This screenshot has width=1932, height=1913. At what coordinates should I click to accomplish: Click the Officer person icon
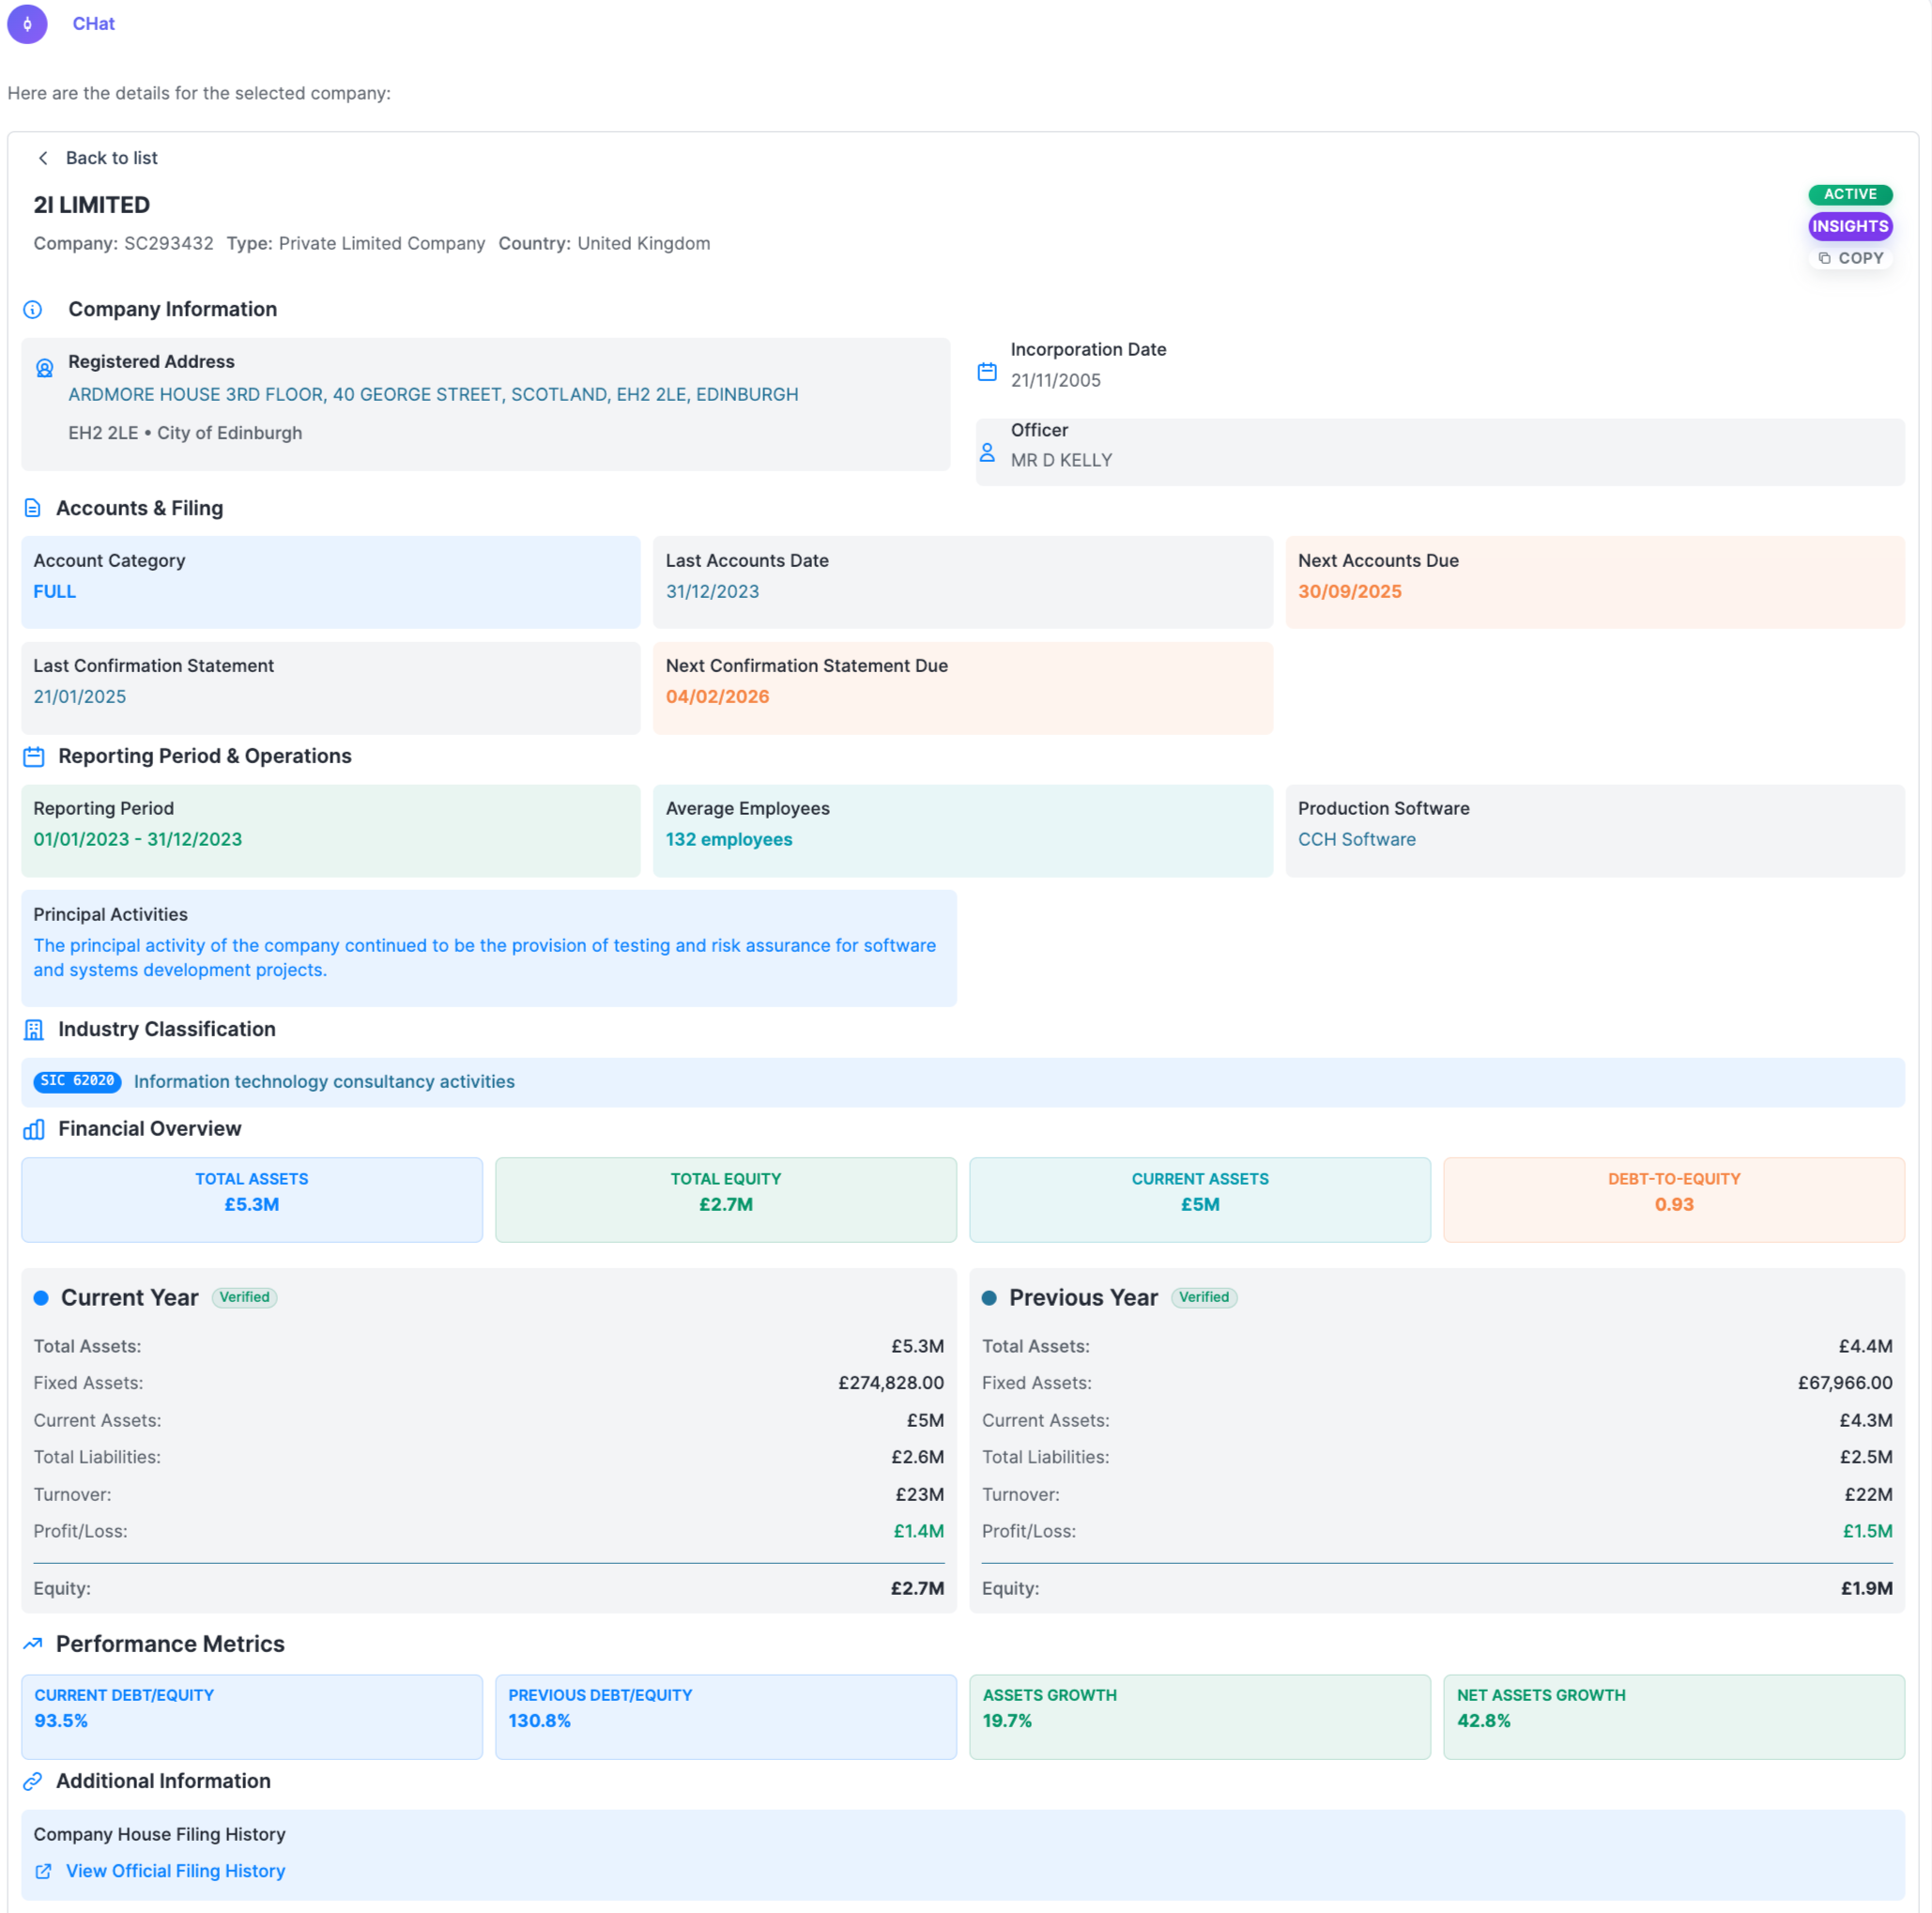coord(987,453)
